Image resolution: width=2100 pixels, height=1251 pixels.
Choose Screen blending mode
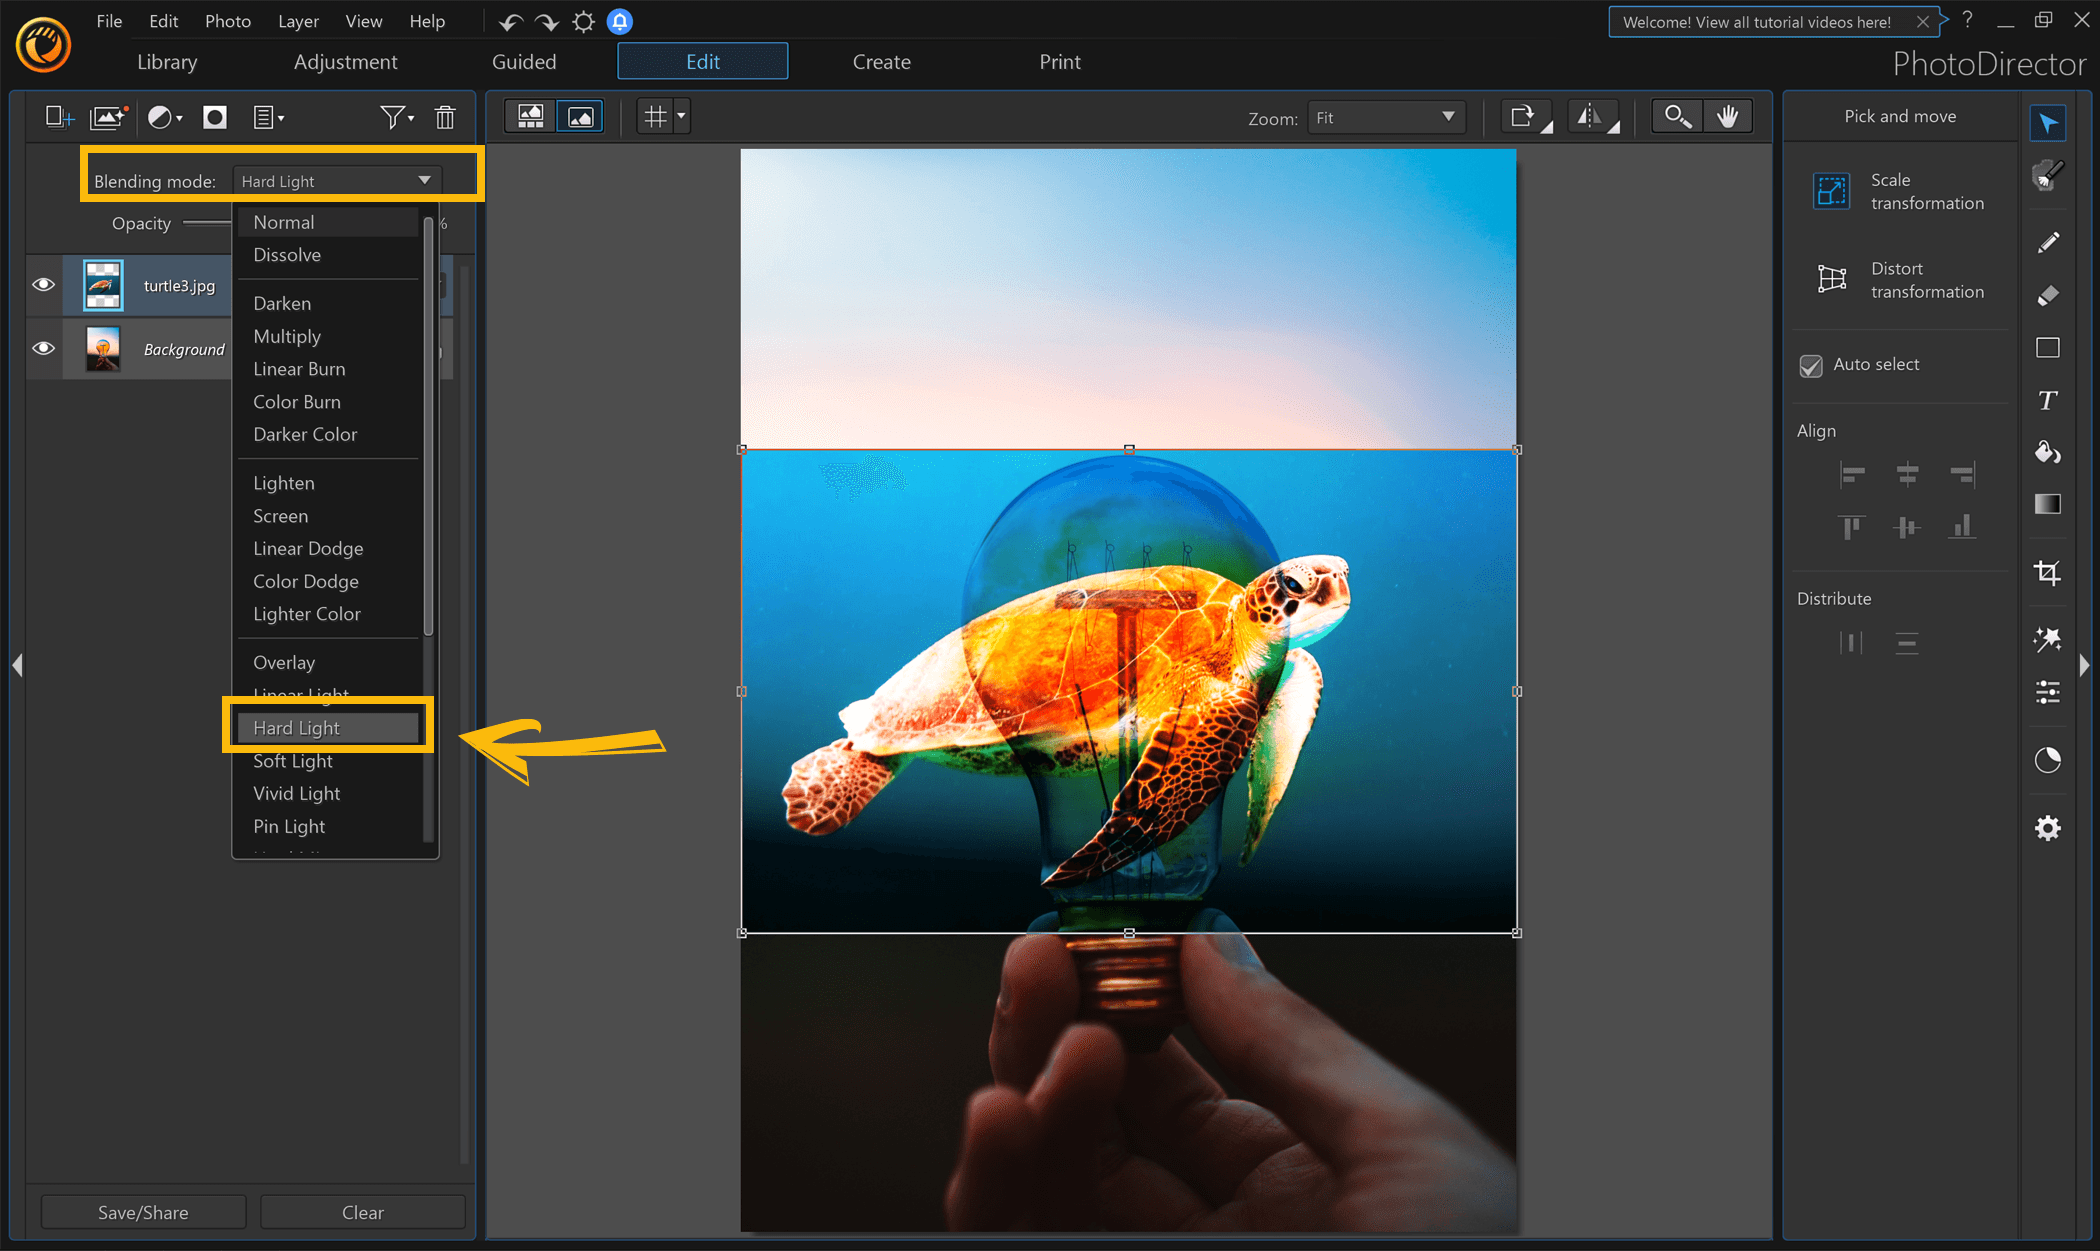click(328, 516)
